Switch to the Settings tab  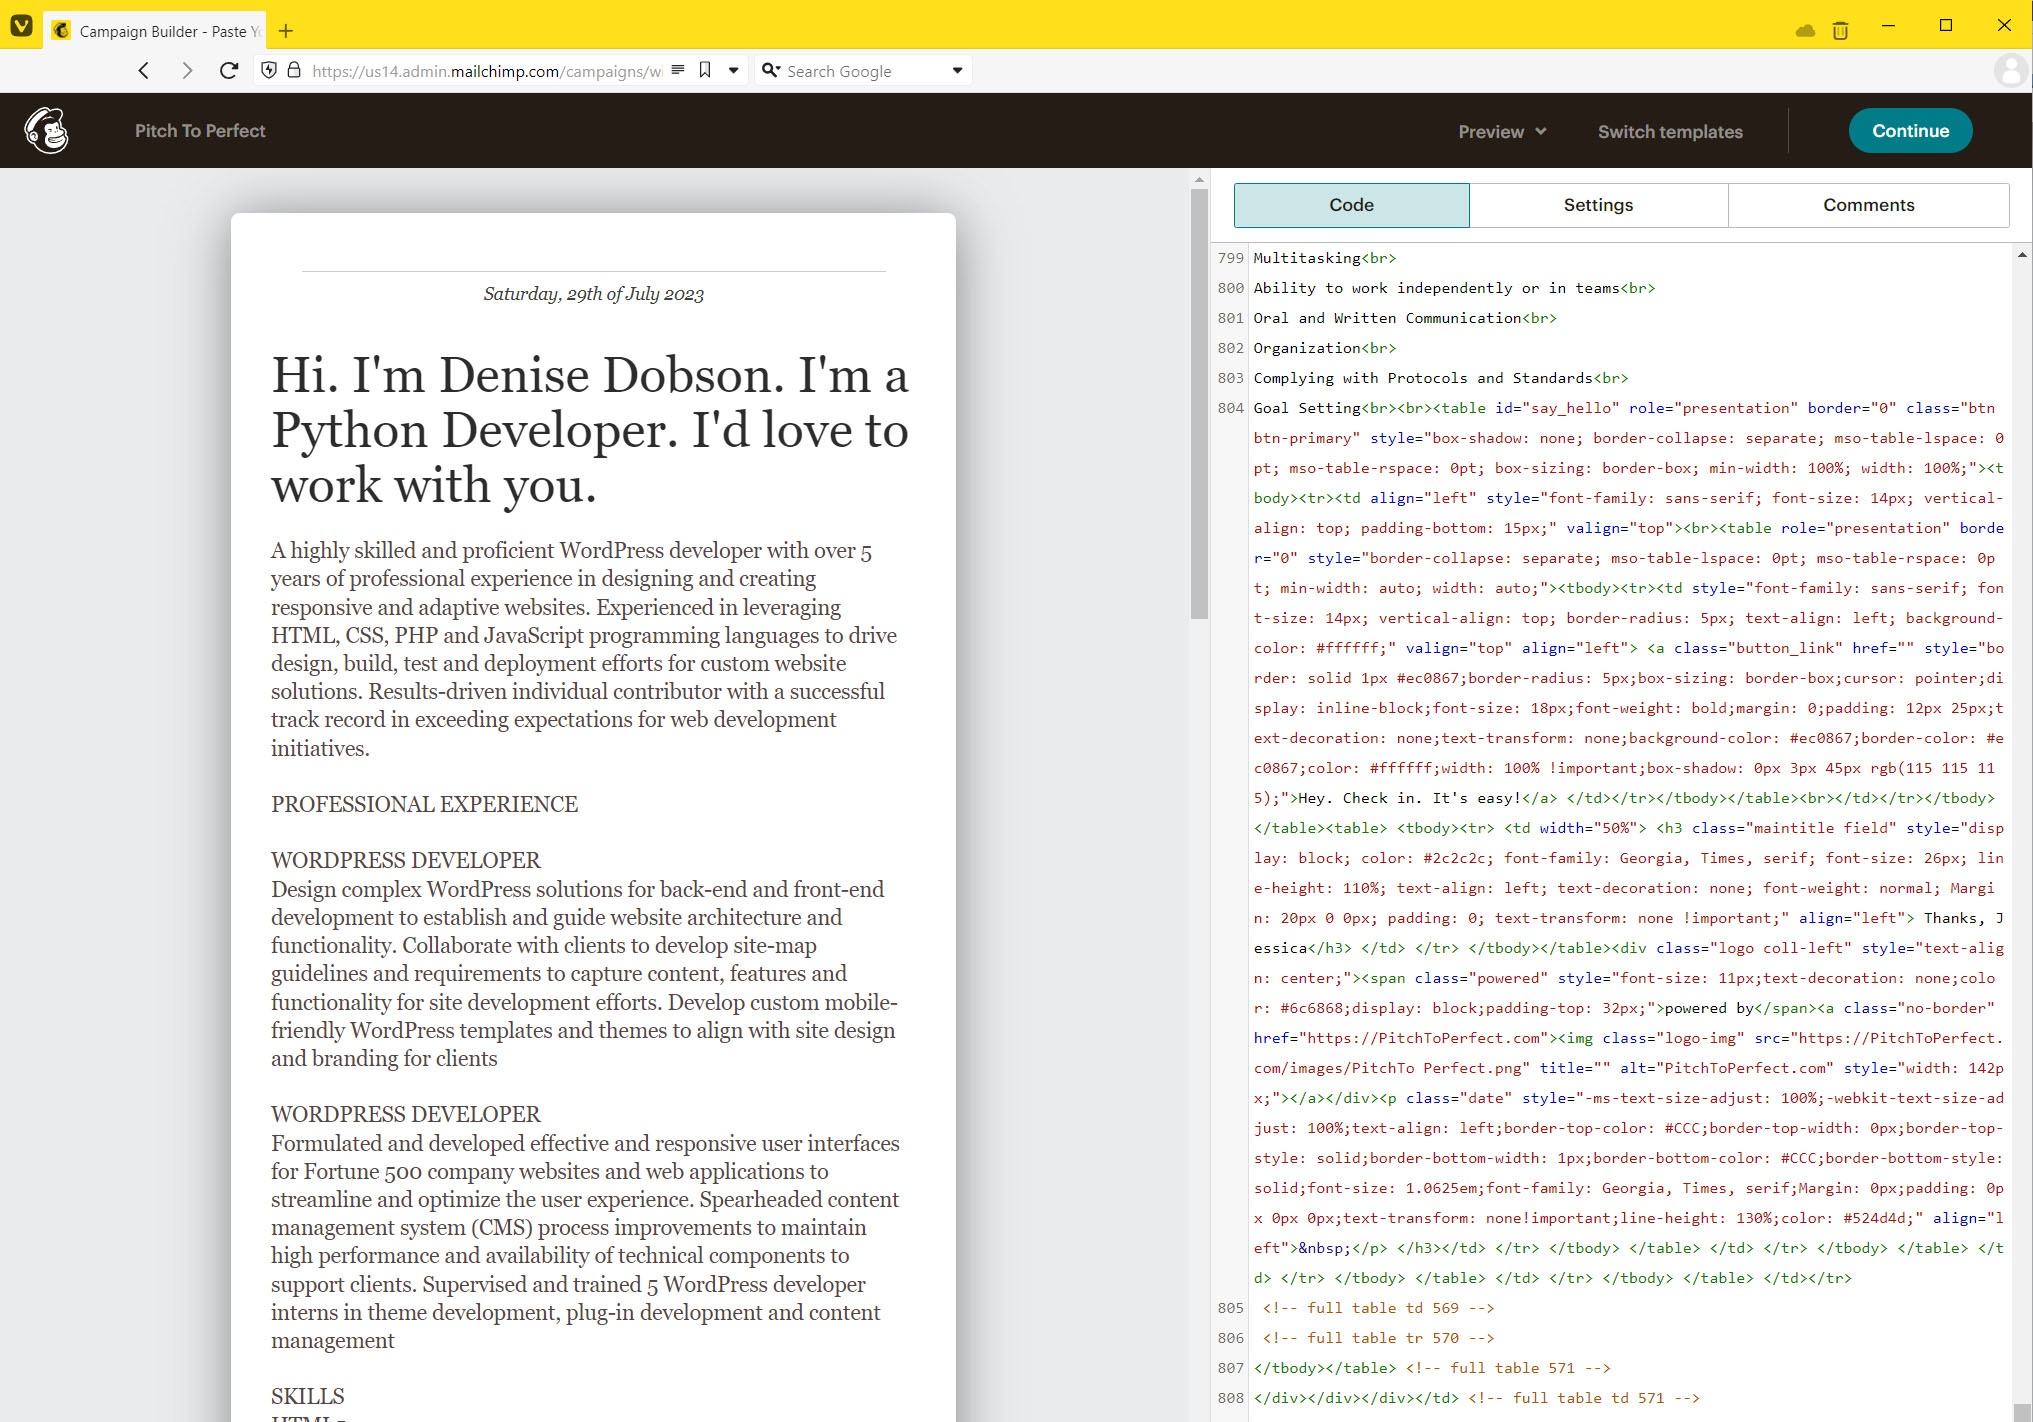pos(1597,205)
